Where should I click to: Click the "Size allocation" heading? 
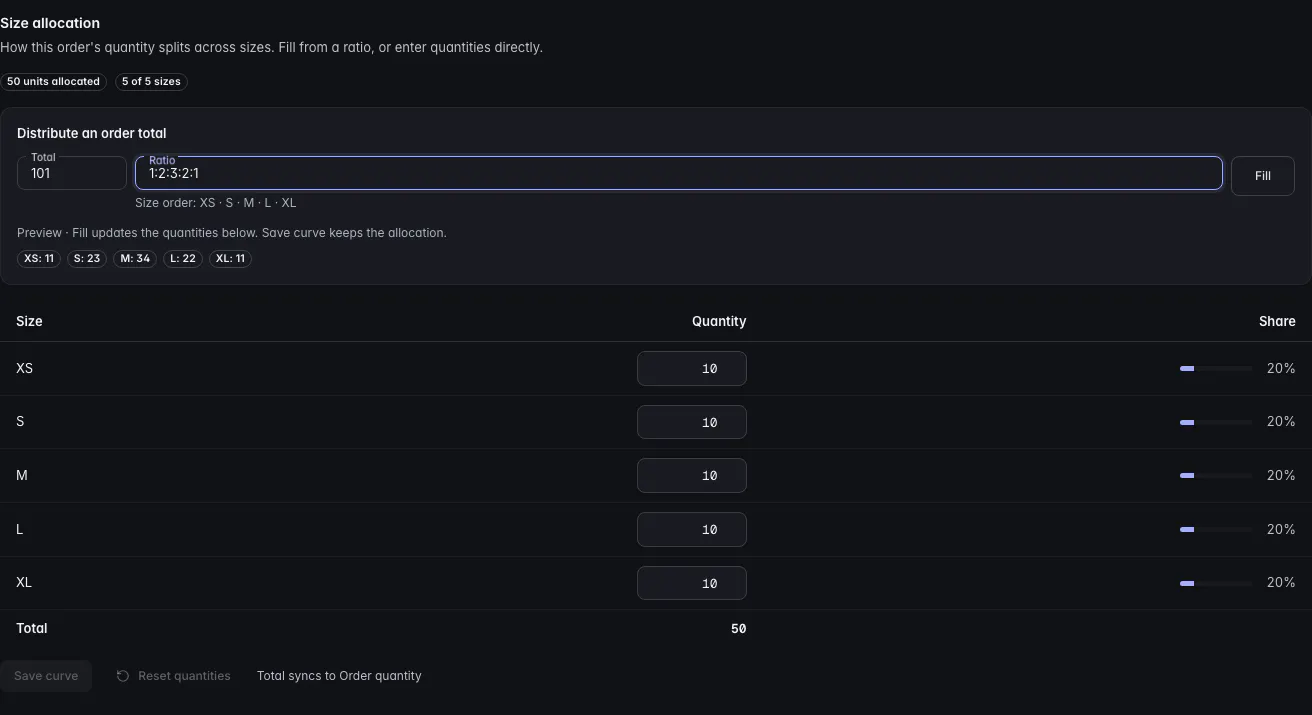click(x=50, y=23)
